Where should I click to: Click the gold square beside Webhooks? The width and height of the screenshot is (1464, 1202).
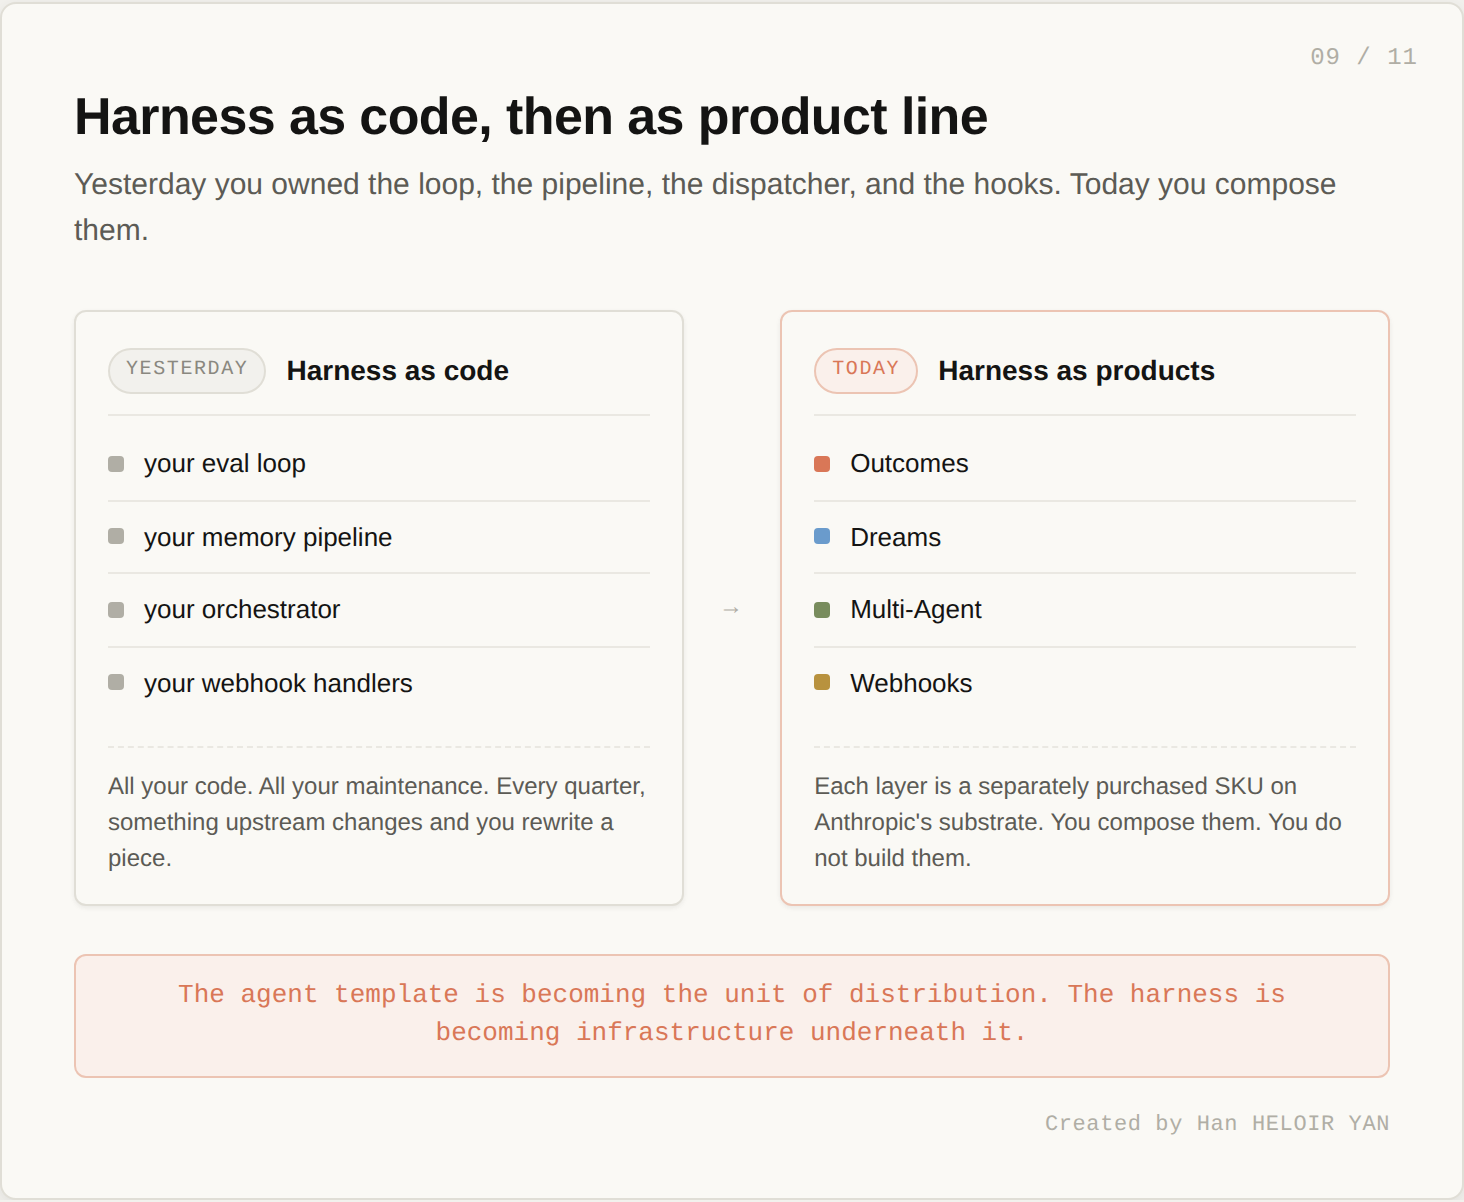pyautogui.click(x=822, y=682)
